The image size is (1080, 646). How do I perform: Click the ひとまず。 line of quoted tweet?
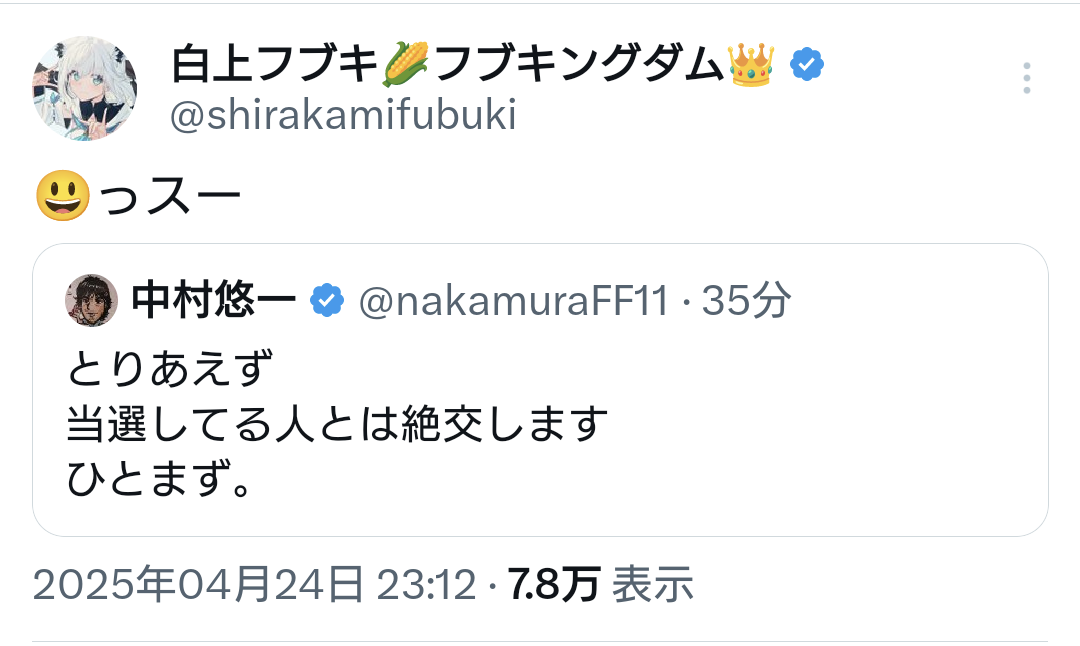157,482
